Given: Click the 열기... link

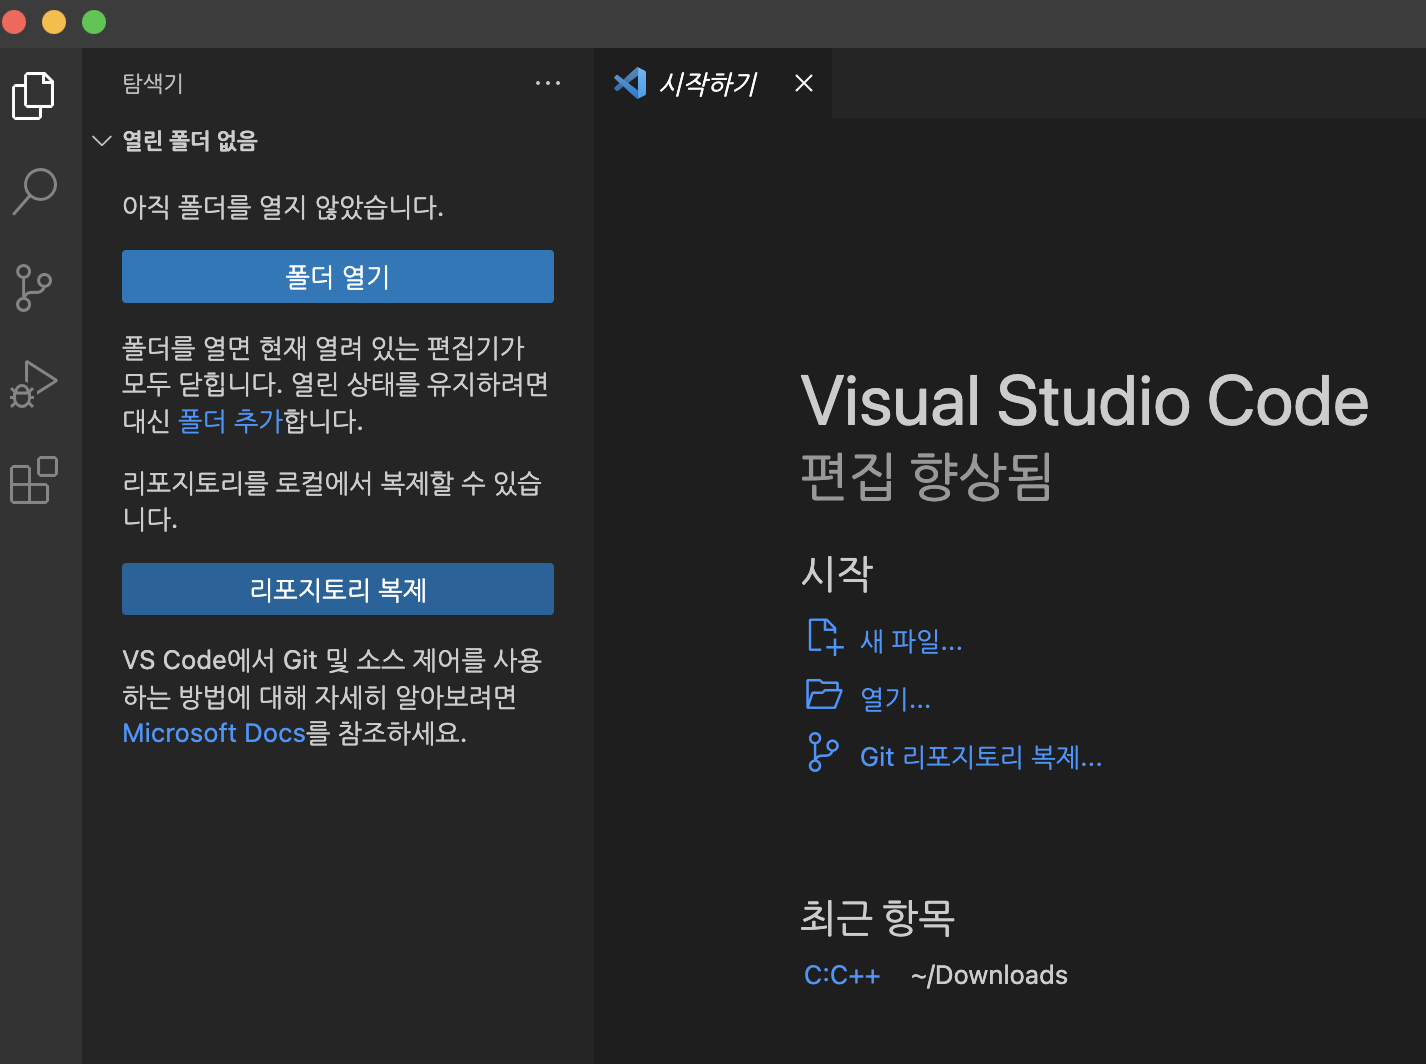Looking at the screenshot, I should coord(895,698).
